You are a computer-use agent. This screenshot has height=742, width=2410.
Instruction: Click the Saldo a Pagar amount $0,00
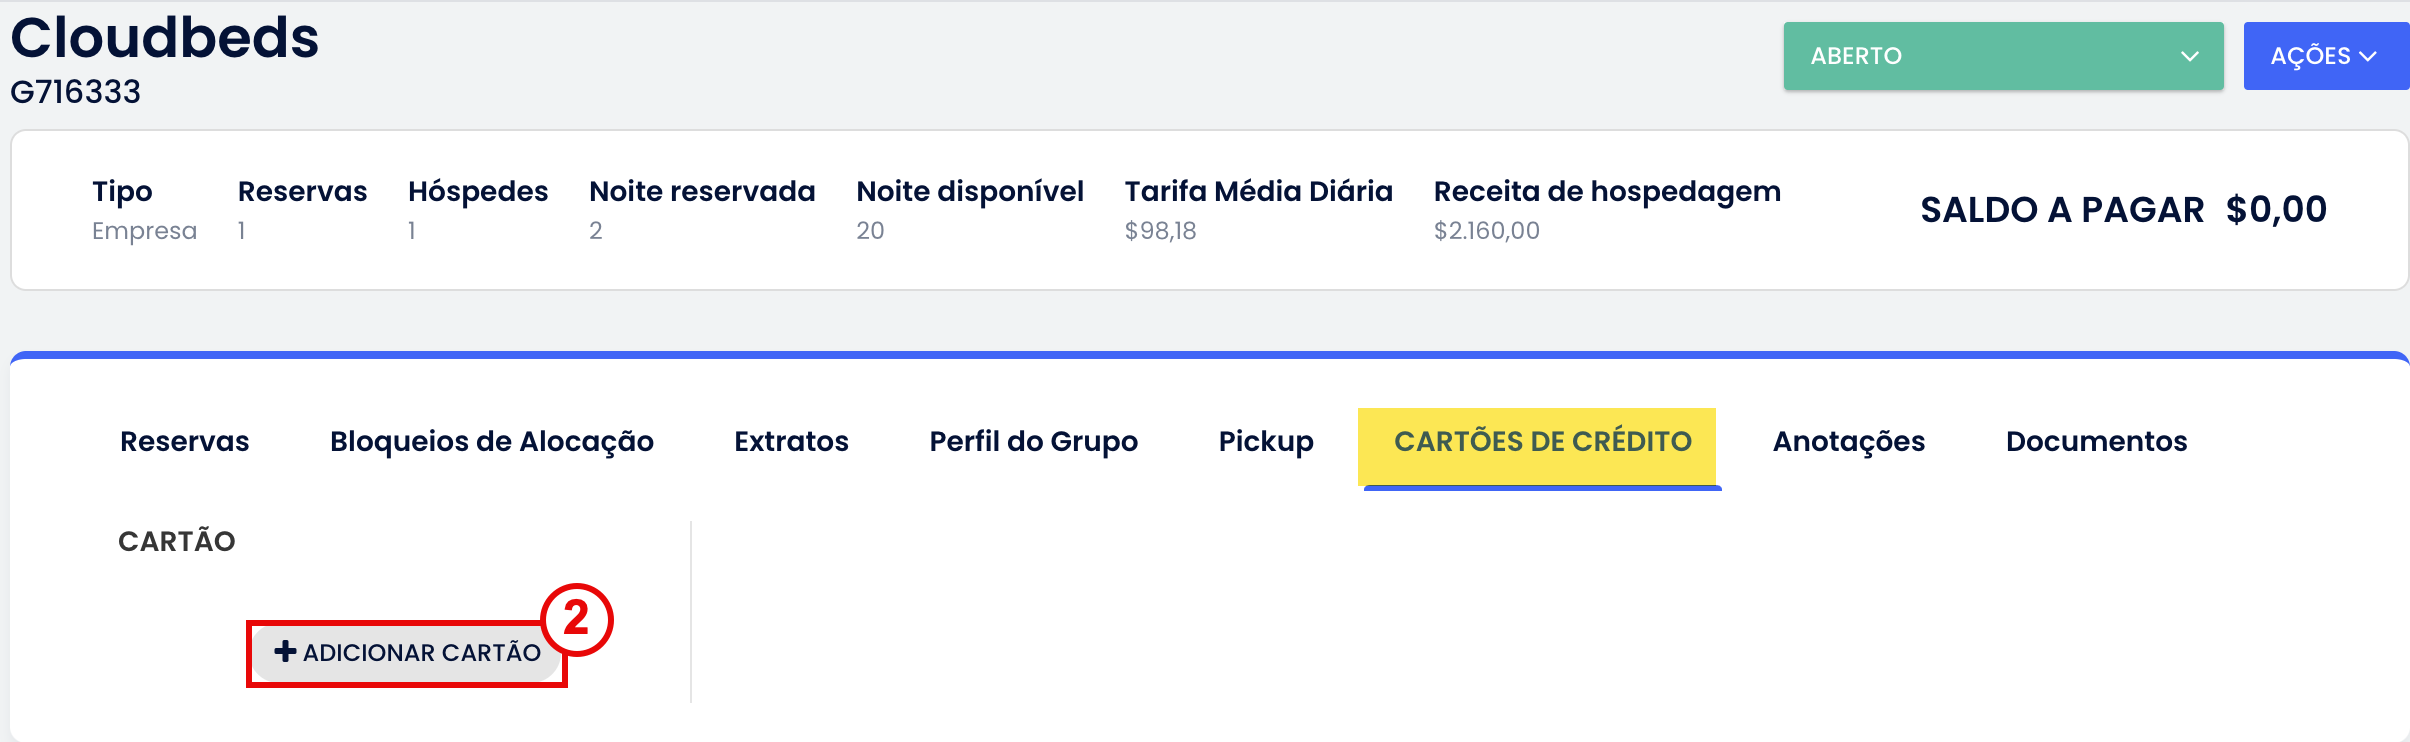click(2276, 210)
